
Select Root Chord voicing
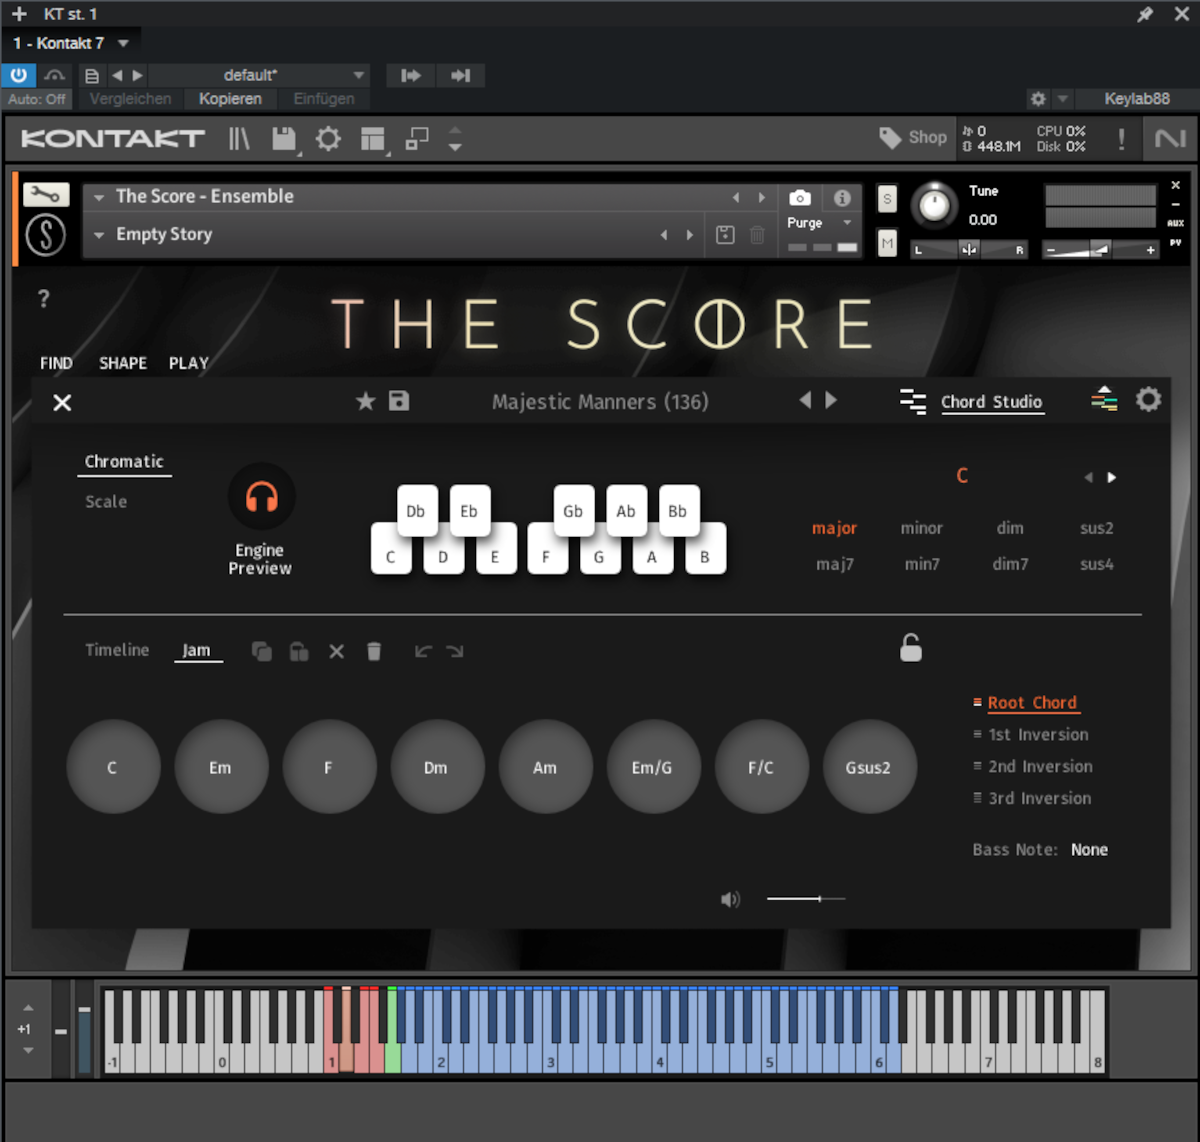tap(1032, 703)
